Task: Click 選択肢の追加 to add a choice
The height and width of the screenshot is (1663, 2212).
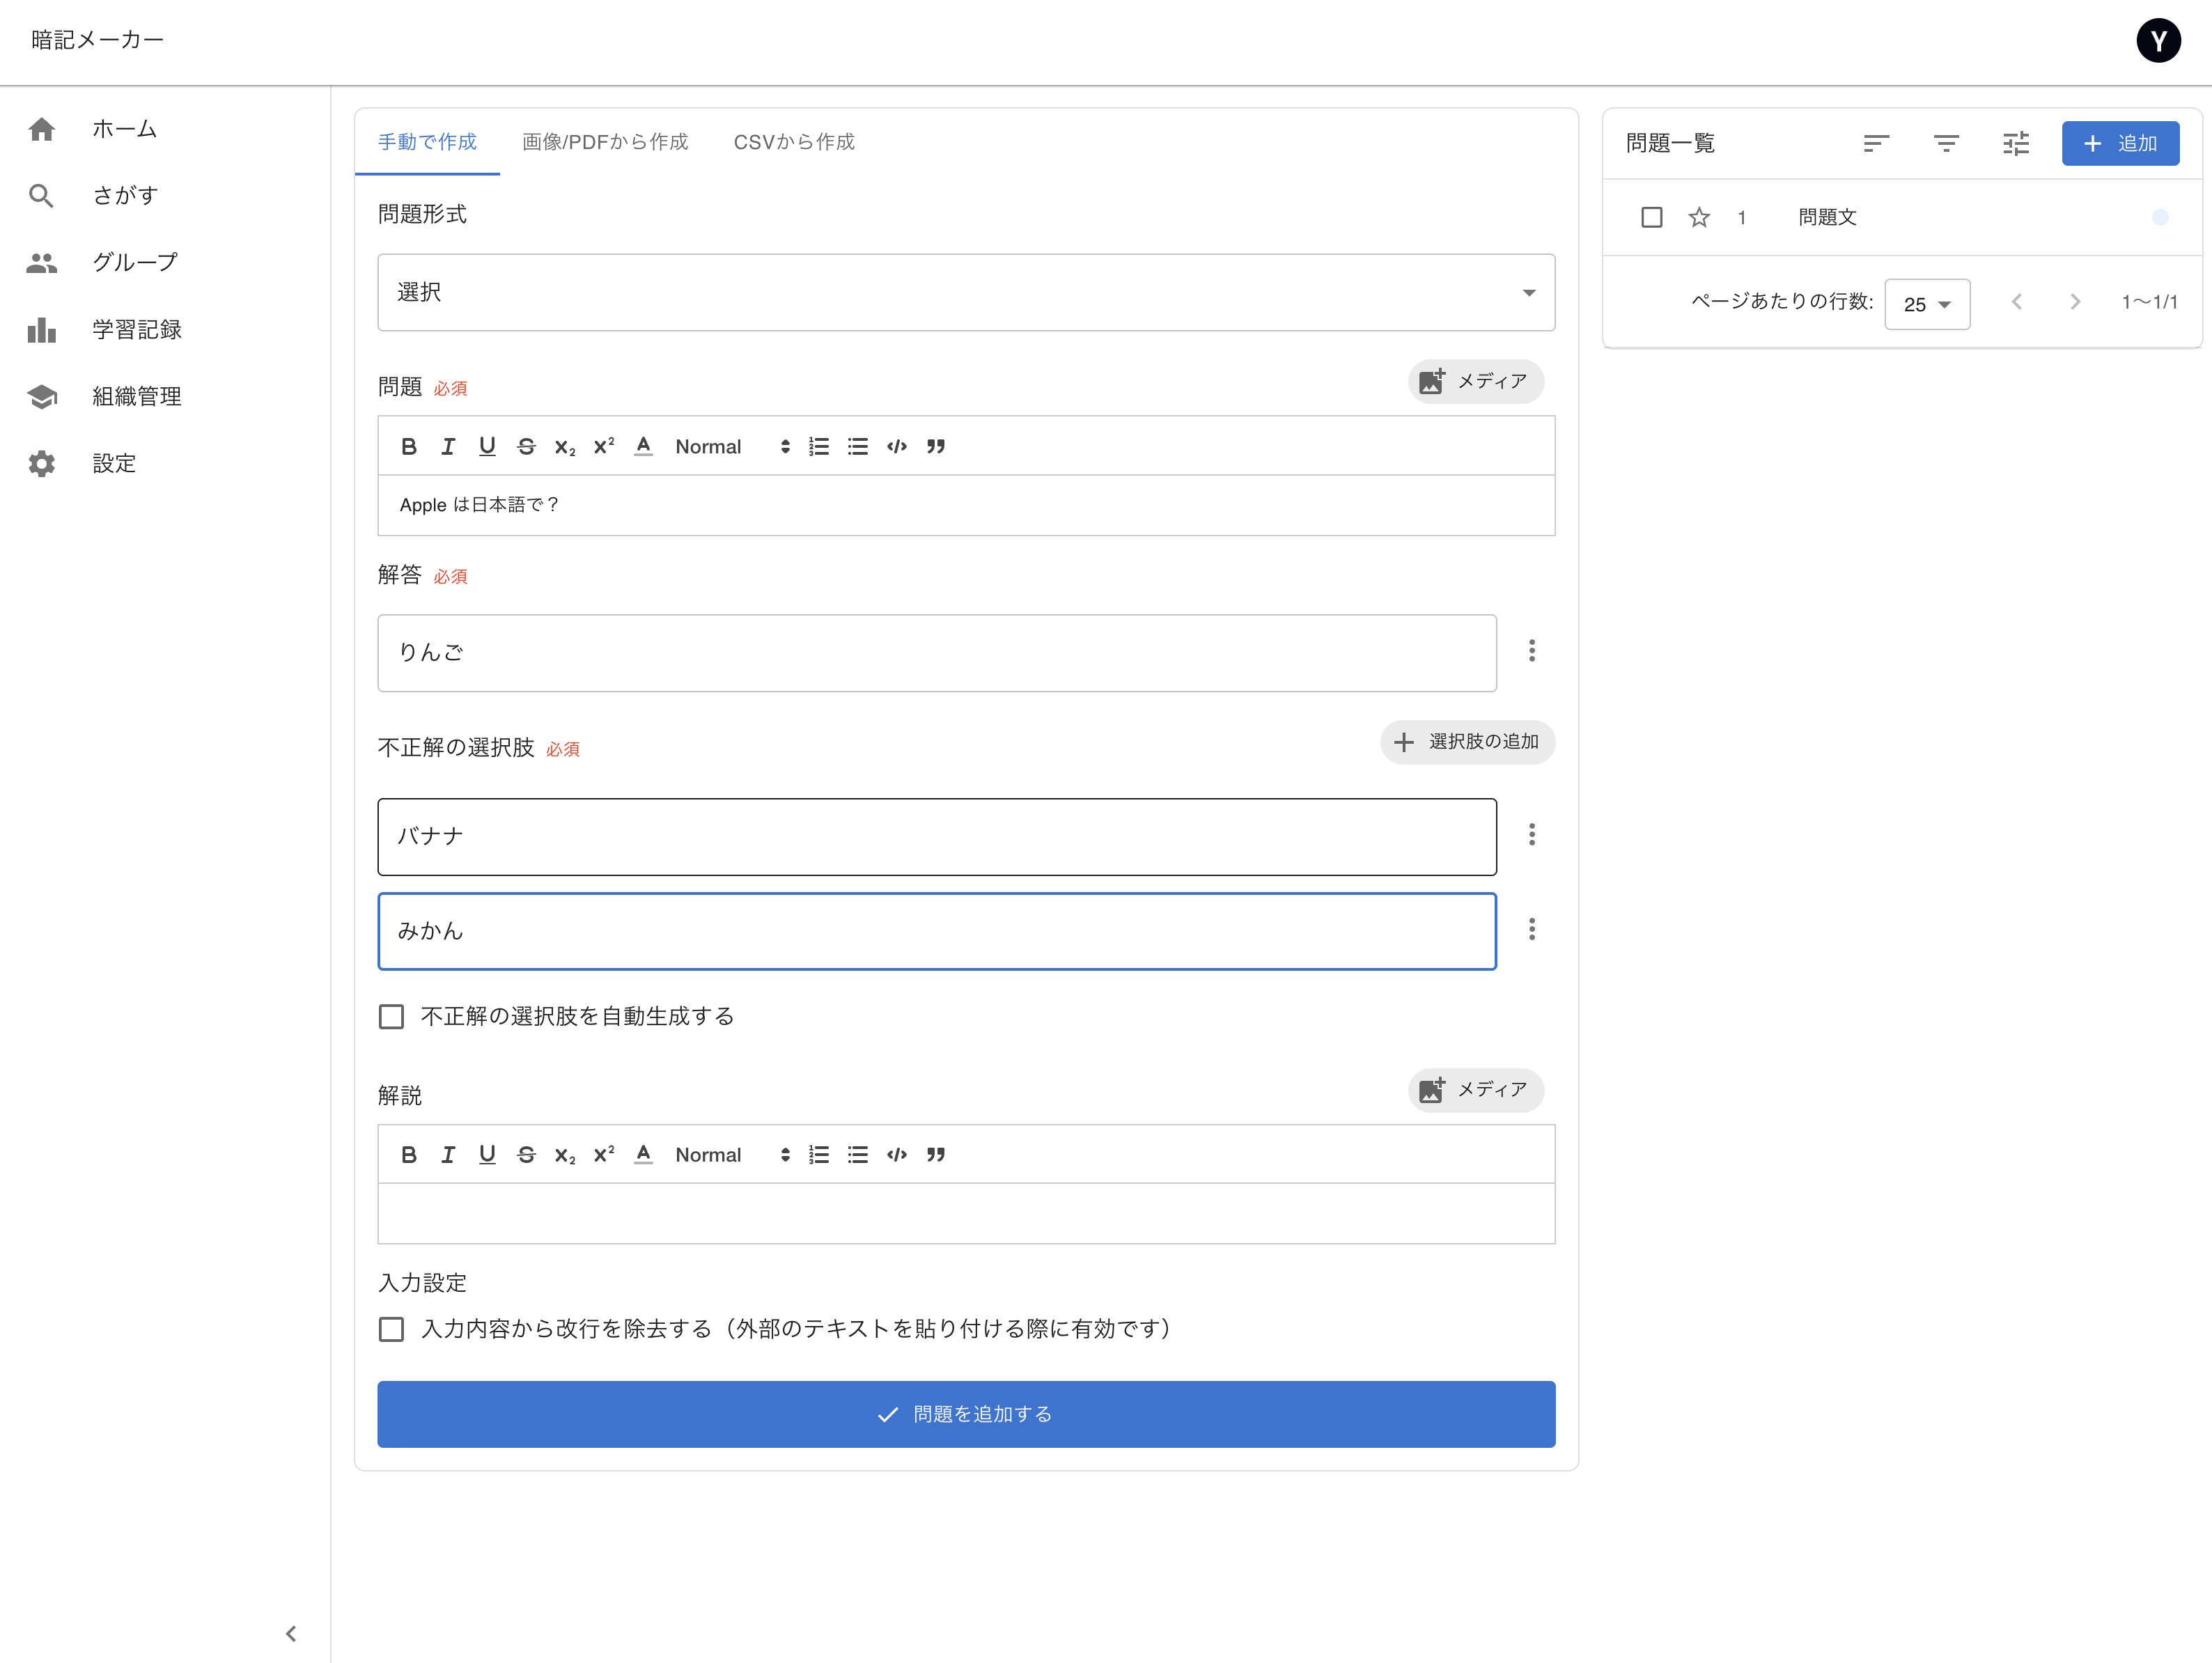Action: click(1467, 742)
